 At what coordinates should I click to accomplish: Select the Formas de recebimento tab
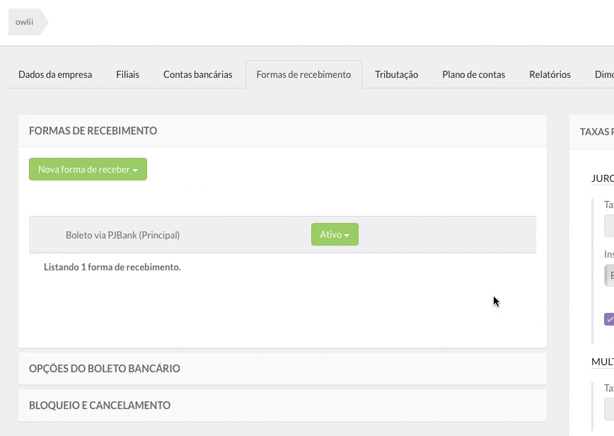[303, 74]
